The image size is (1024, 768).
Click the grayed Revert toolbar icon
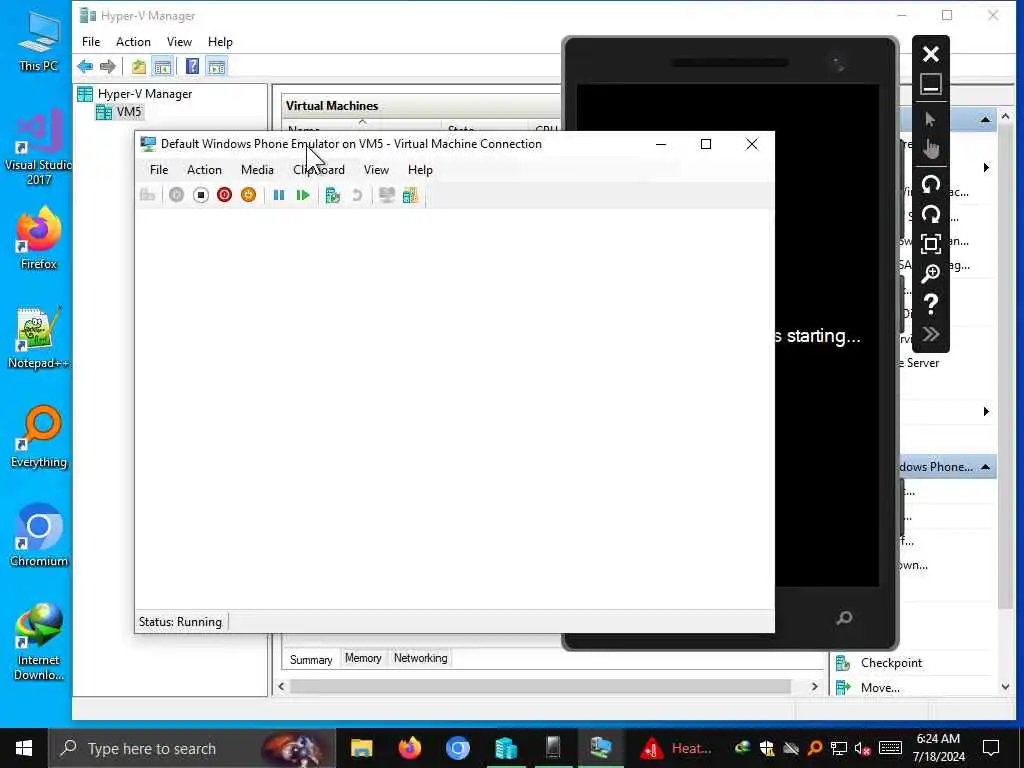(357, 195)
